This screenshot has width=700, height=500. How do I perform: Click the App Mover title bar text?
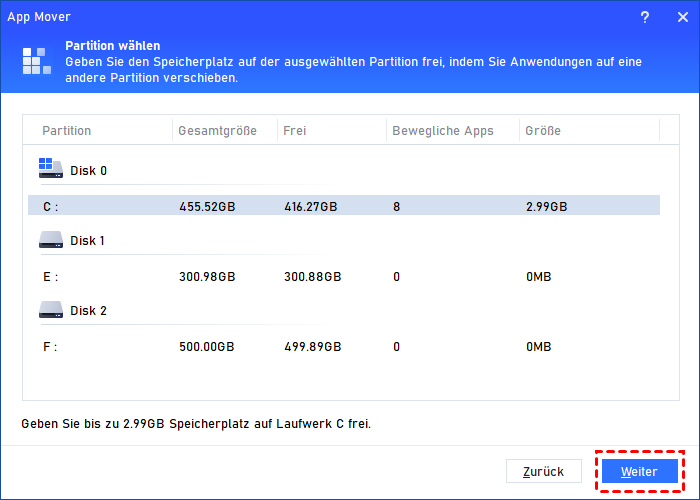tap(41, 17)
